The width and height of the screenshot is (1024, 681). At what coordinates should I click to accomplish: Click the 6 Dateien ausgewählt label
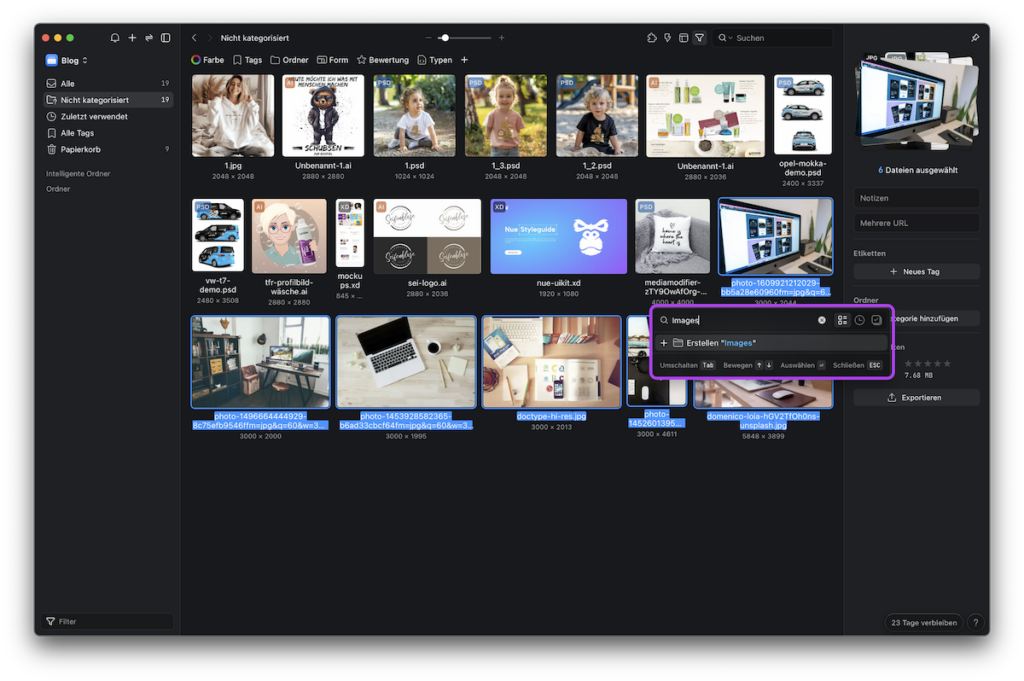[918, 170]
